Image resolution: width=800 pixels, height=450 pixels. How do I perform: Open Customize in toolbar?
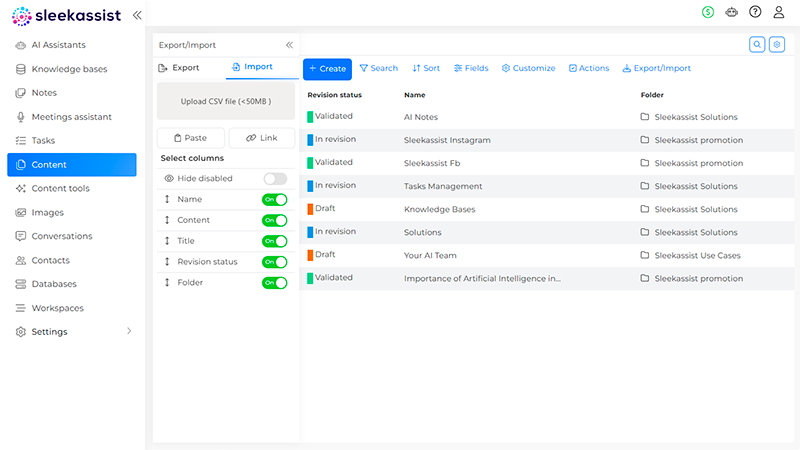tap(529, 68)
